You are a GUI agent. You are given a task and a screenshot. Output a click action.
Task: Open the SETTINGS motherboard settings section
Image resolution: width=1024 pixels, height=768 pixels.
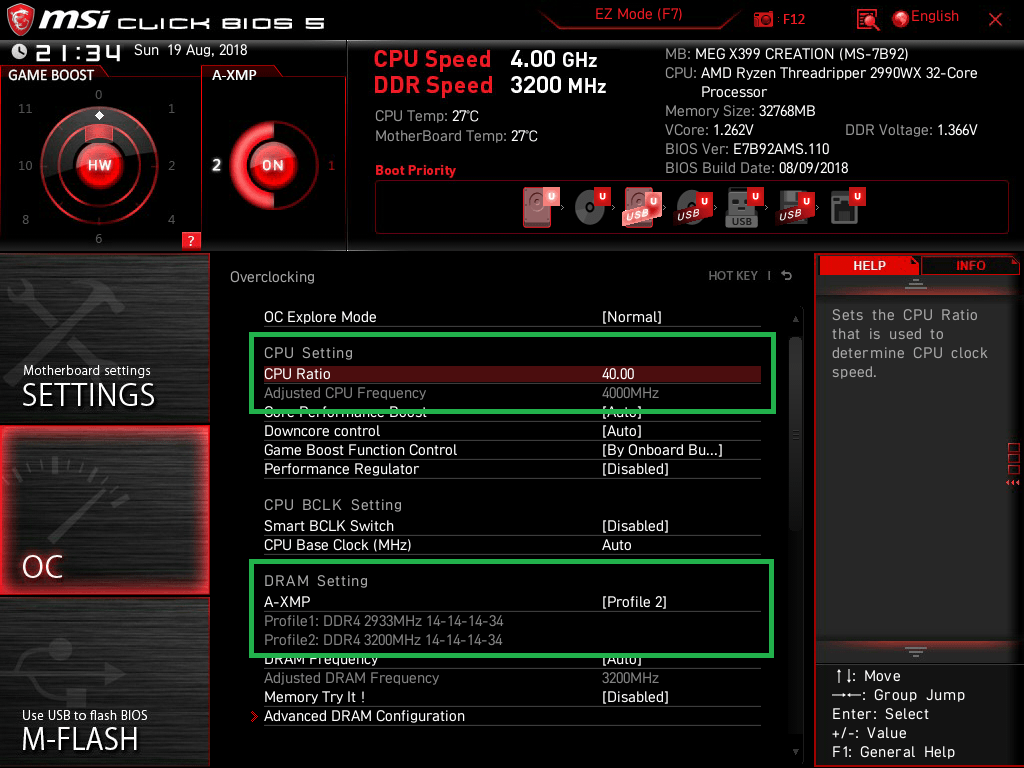[x=104, y=338]
